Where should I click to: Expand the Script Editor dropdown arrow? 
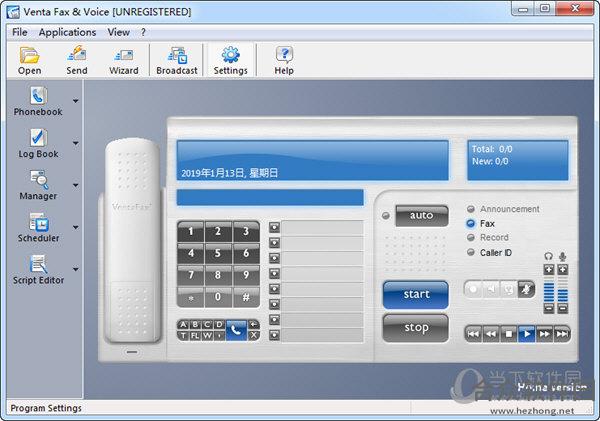click(76, 269)
